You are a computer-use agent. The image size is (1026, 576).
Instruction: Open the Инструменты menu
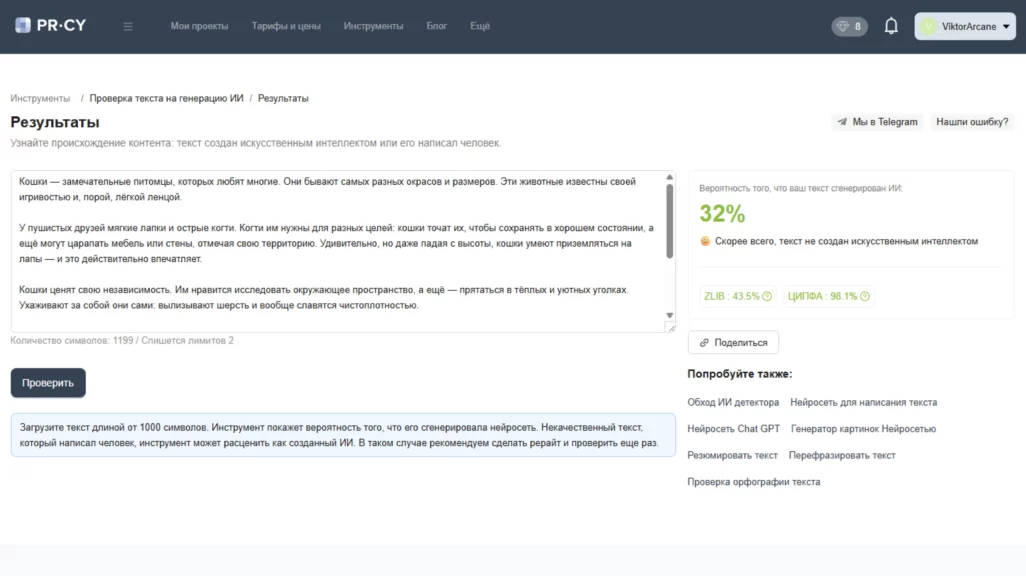(373, 27)
